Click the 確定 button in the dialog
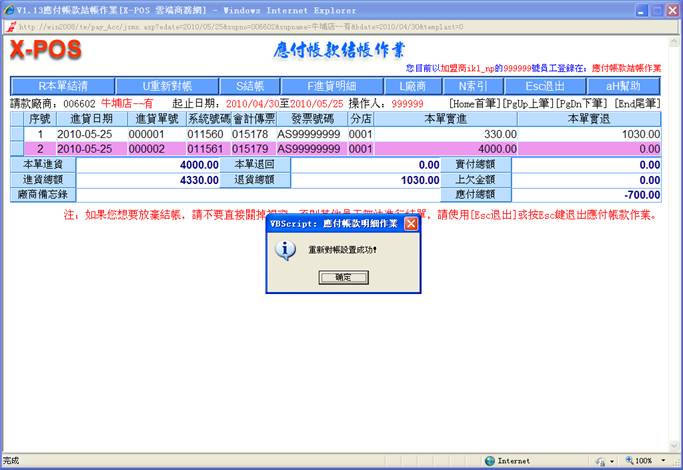 coord(342,277)
